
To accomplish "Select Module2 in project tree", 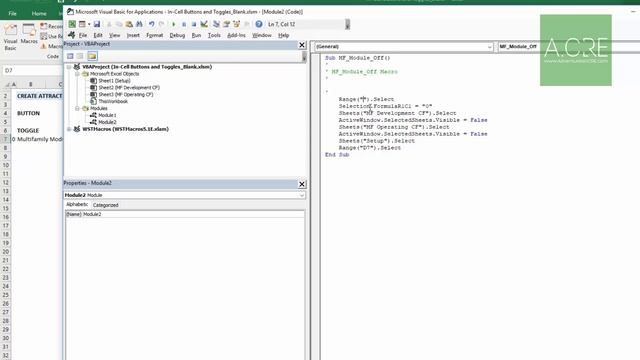I will tap(107, 122).
